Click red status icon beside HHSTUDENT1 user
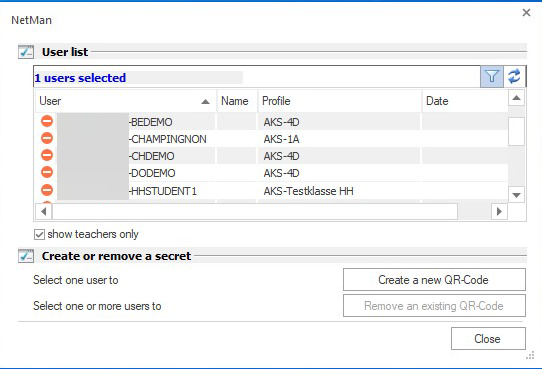The width and height of the screenshot is (542, 369). [x=47, y=190]
